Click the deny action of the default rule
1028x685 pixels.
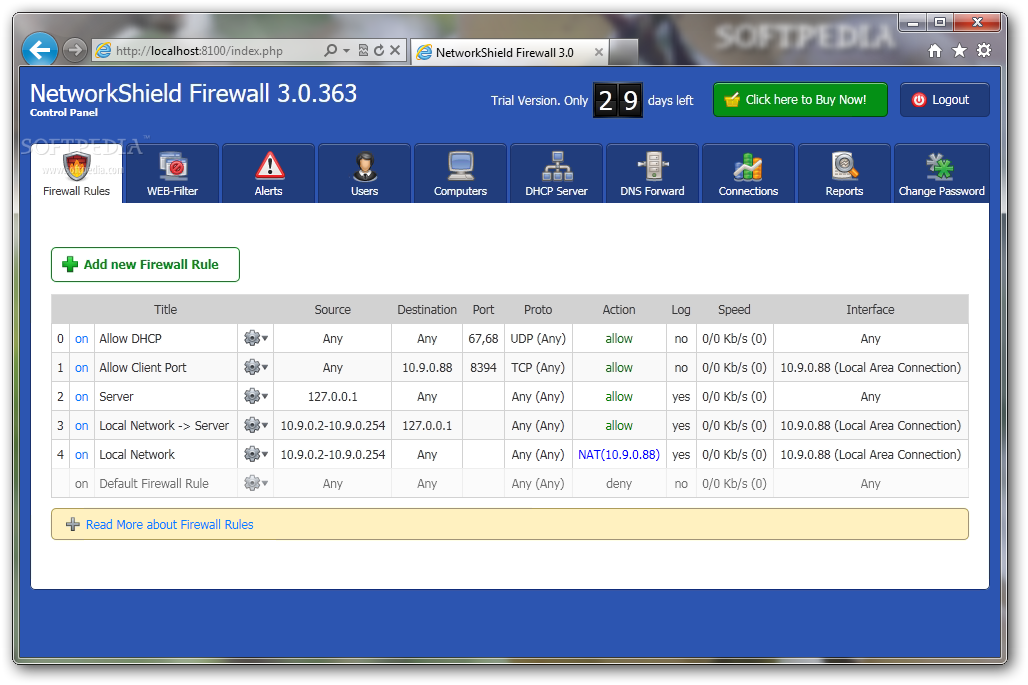click(x=619, y=483)
